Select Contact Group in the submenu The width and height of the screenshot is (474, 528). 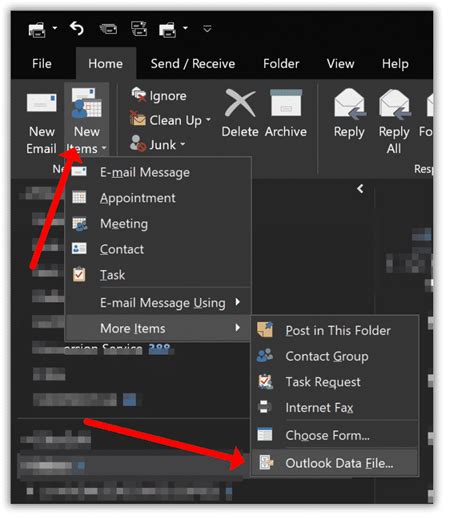(335, 356)
